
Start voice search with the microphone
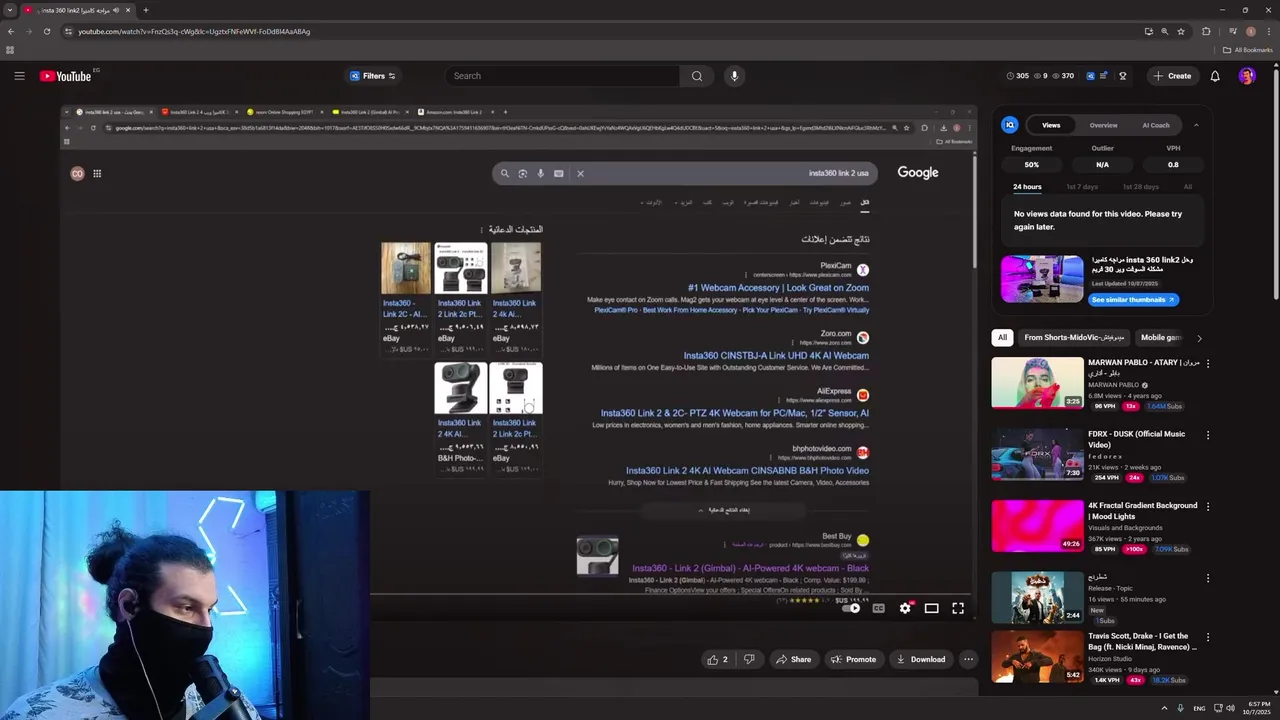tap(734, 76)
